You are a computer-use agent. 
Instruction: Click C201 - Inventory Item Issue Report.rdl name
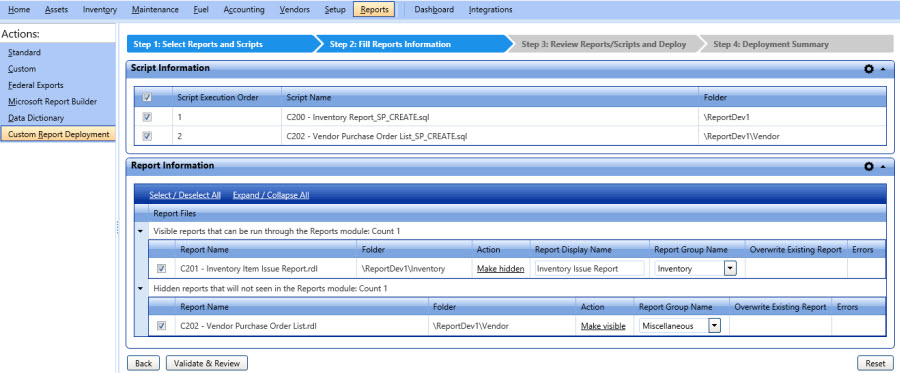coord(250,269)
